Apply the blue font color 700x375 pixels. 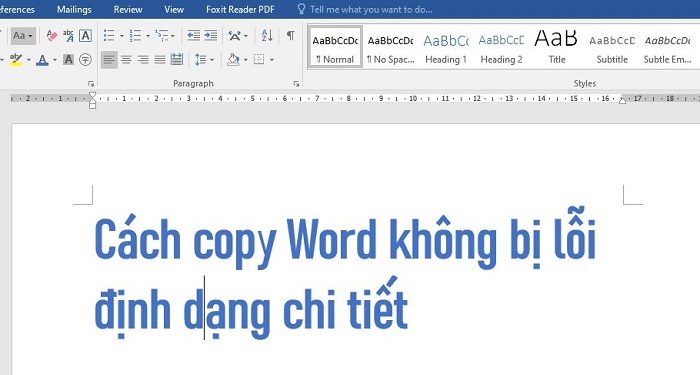(x=42, y=59)
